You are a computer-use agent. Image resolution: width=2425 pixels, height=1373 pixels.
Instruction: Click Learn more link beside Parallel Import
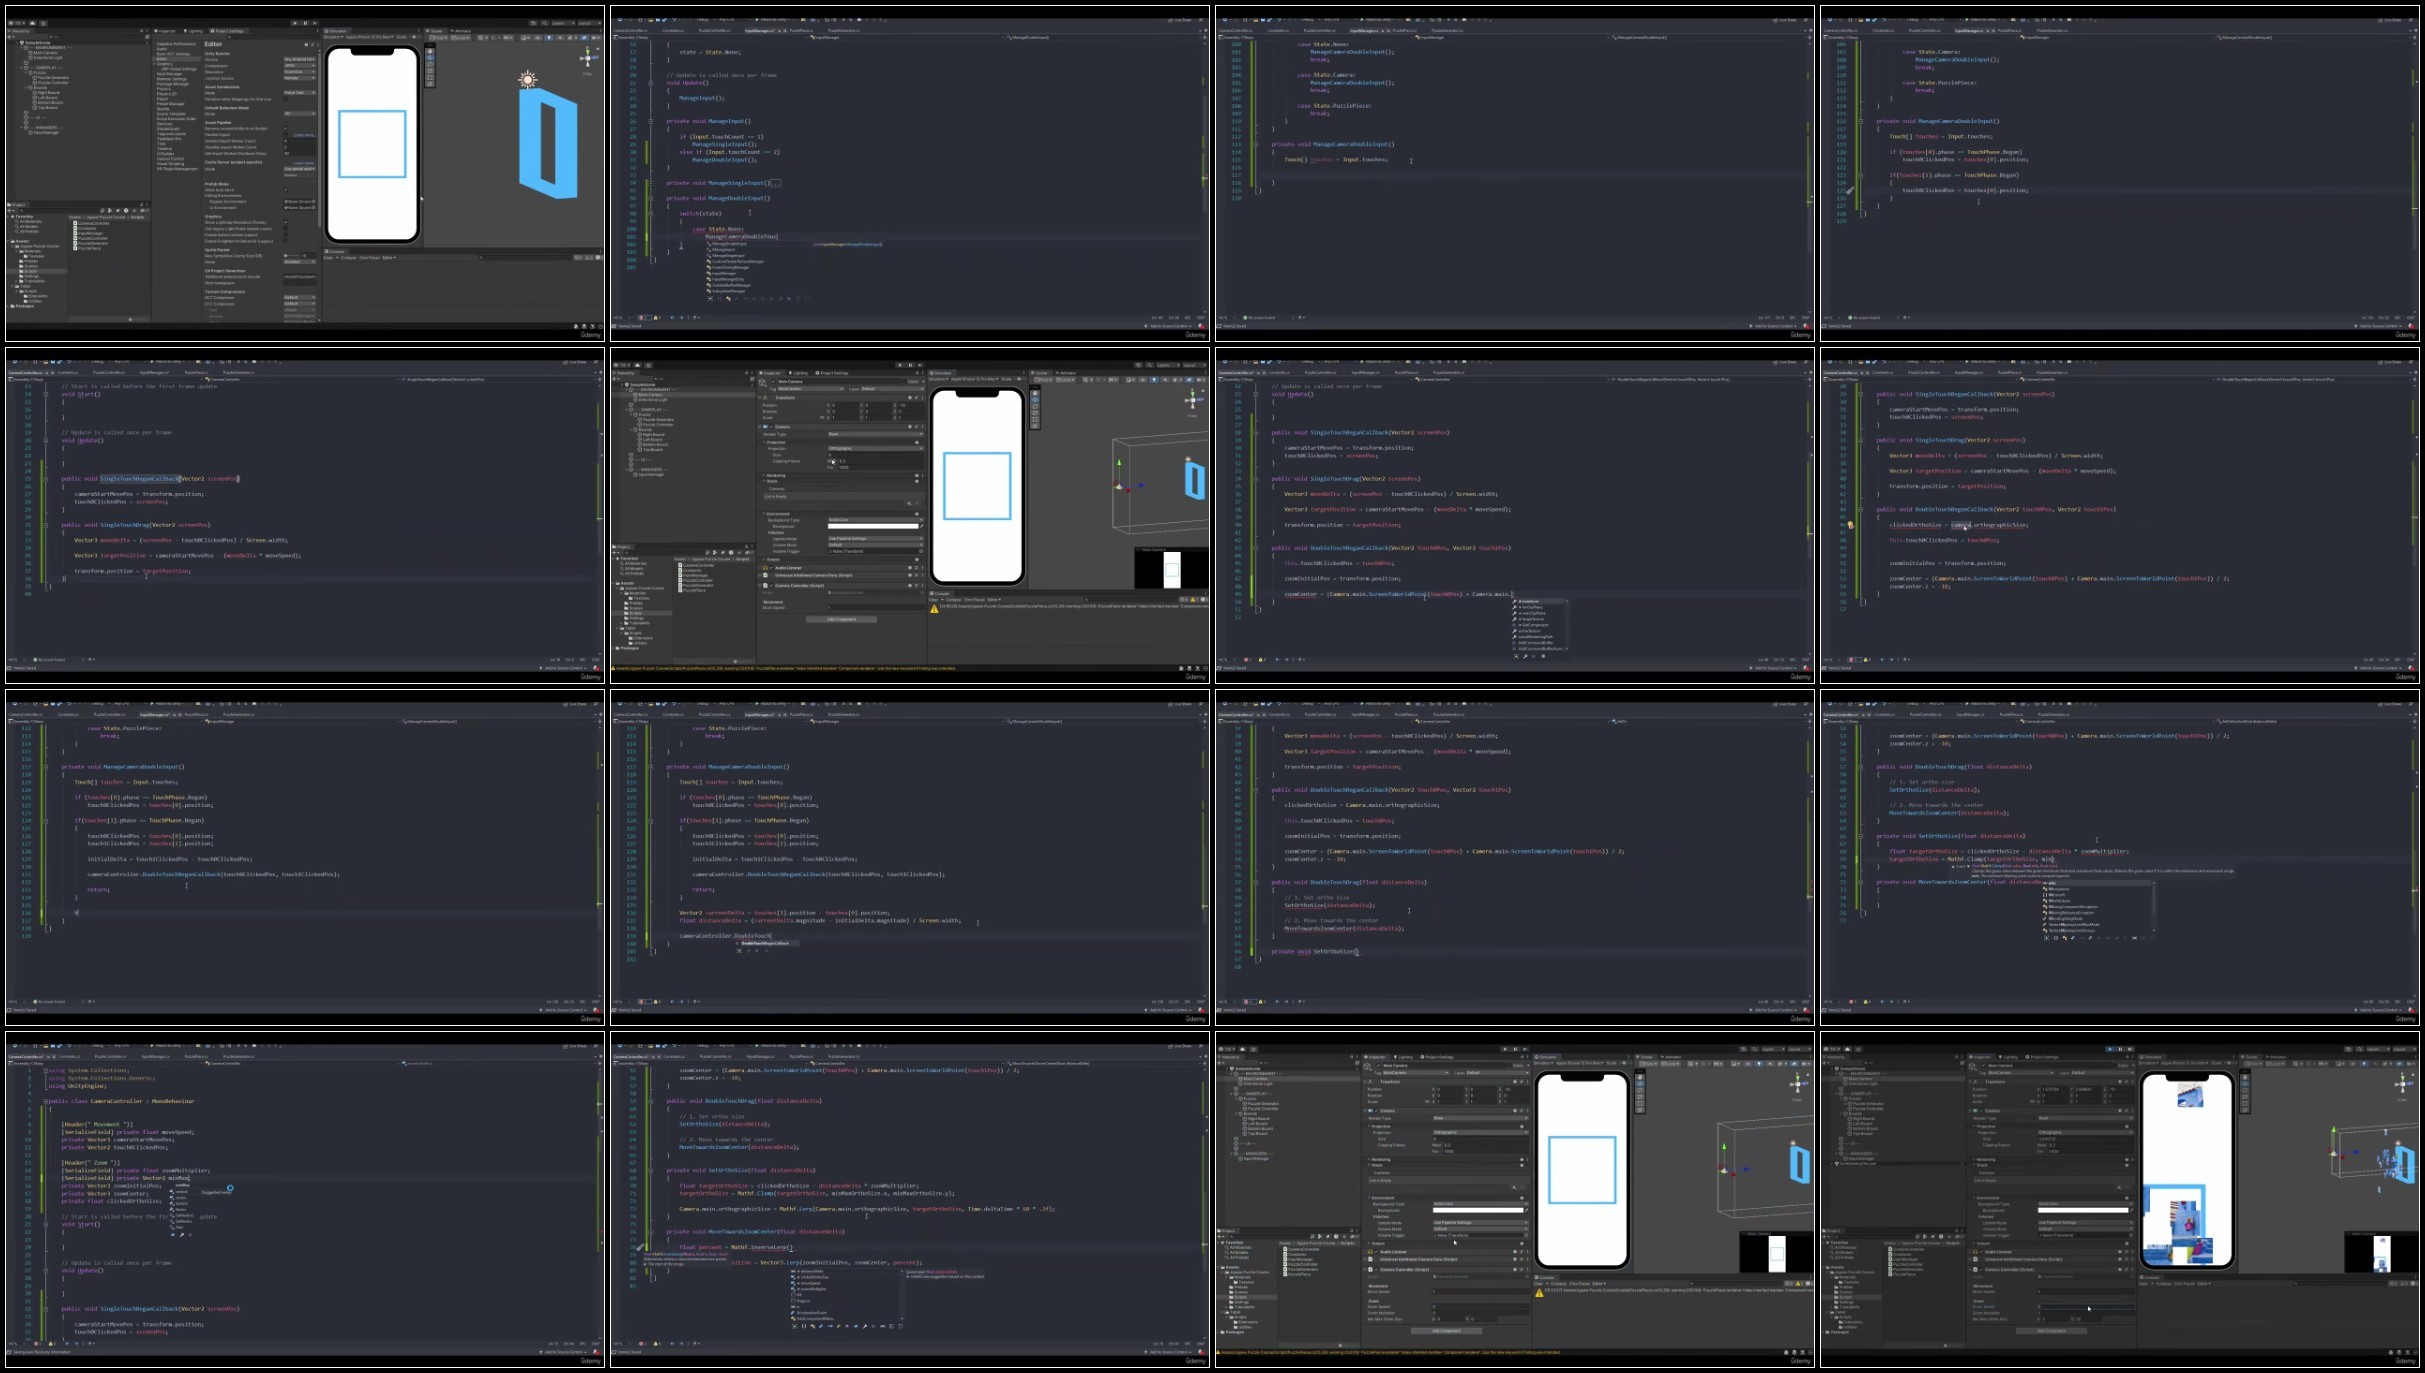tap(304, 135)
